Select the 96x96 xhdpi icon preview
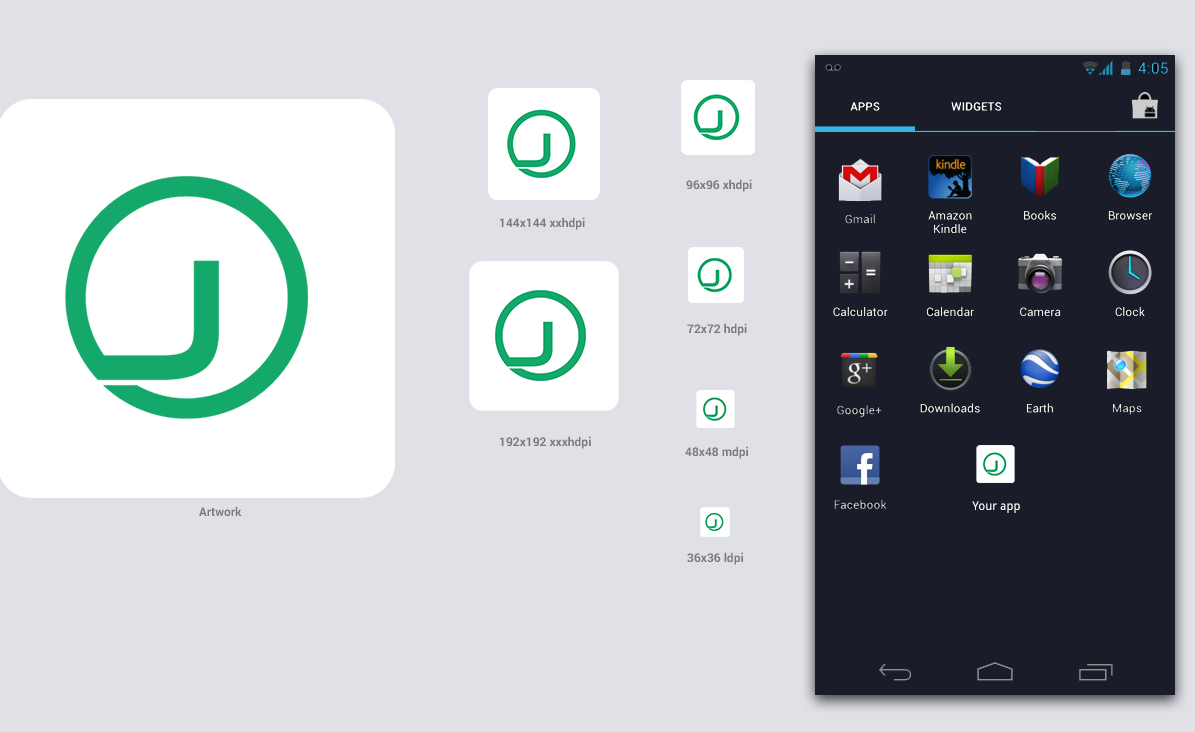Viewport: 1195px width, 732px height. click(717, 117)
